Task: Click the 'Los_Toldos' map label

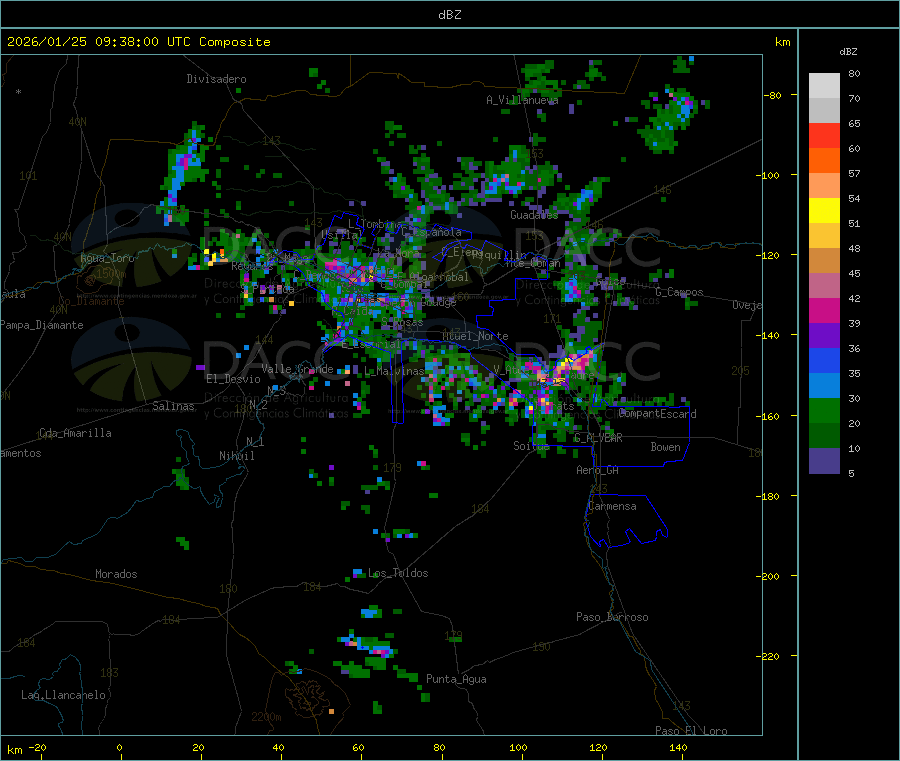Action: 398,573
